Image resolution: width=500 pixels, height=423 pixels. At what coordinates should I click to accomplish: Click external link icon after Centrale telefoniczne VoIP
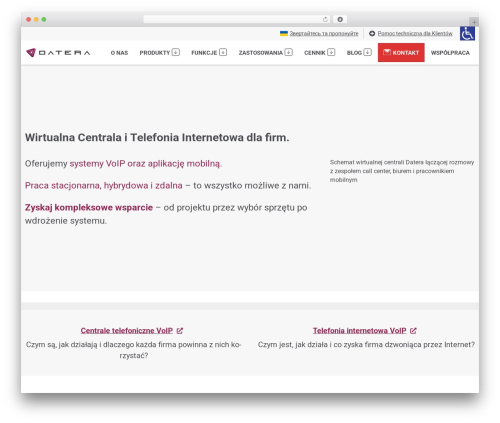coord(180,331)
